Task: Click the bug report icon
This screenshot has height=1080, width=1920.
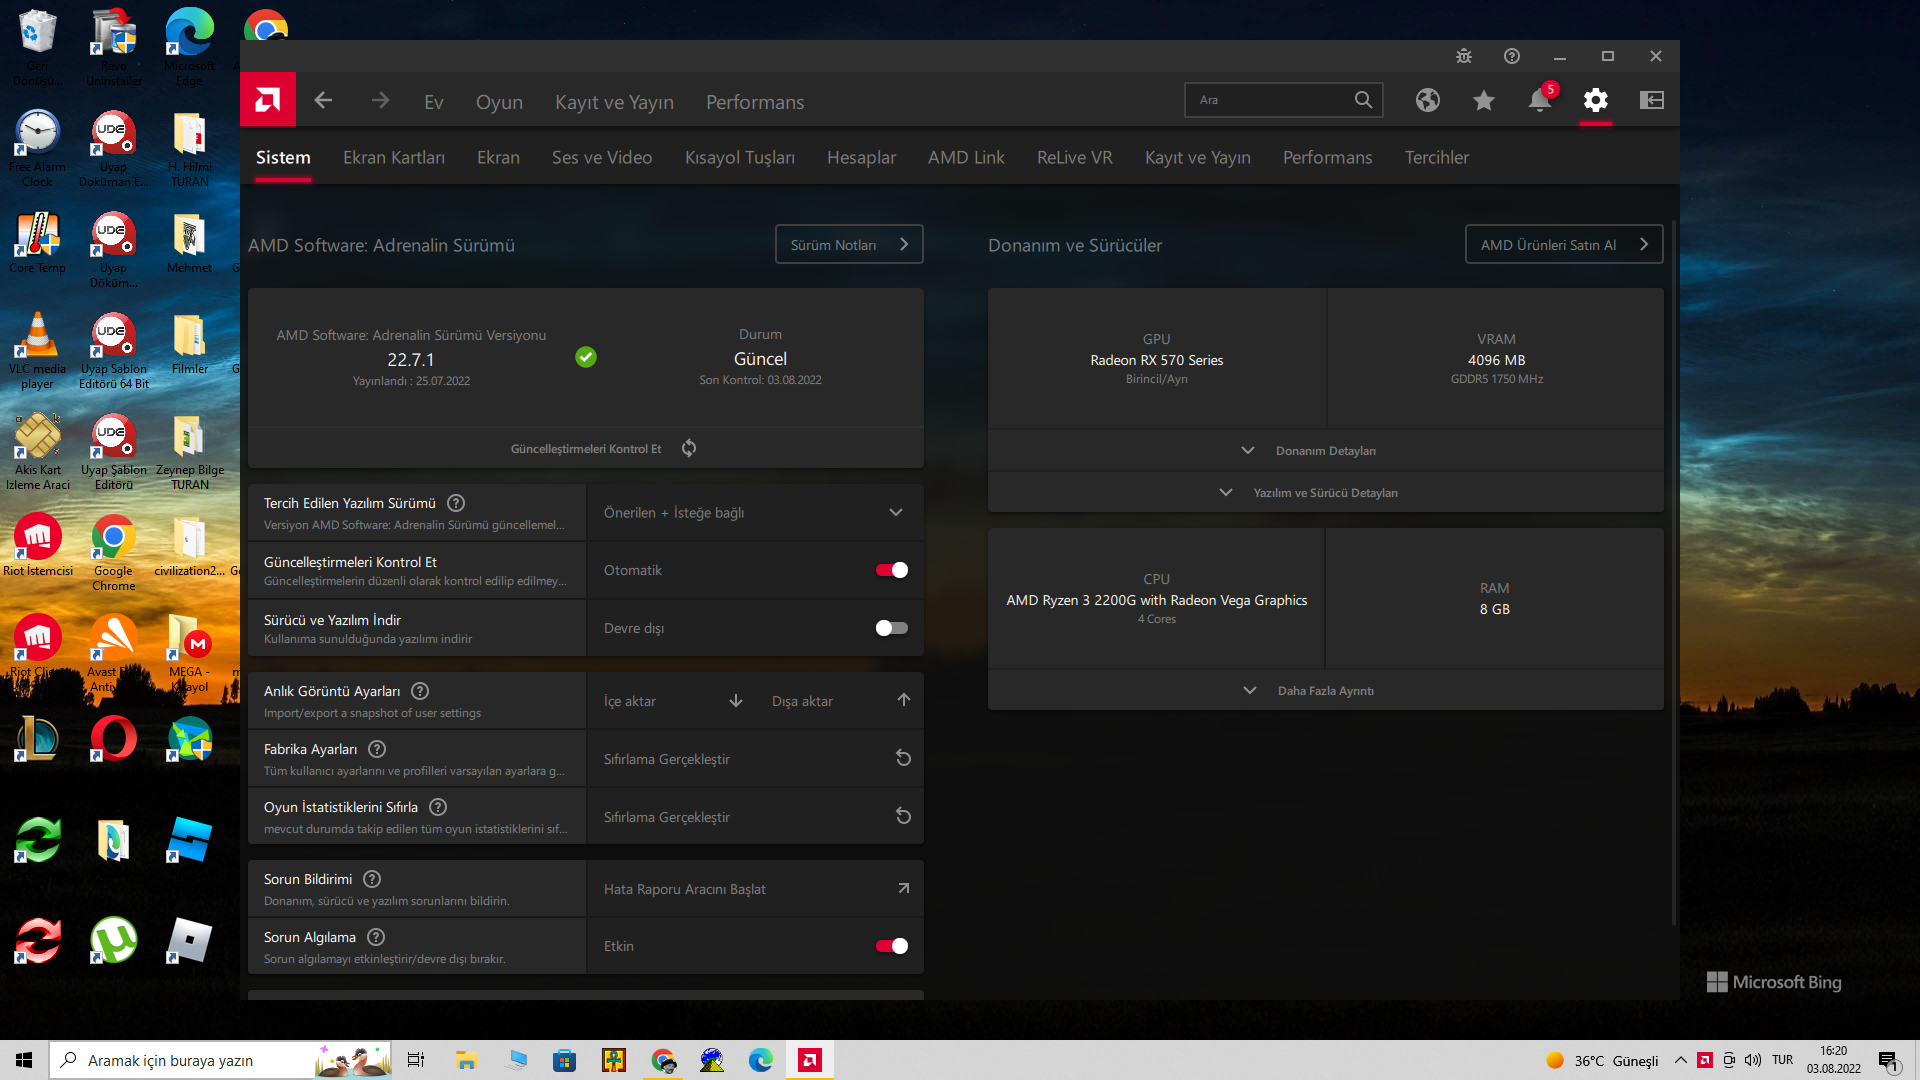Action: pyautogui.click(x=1464, y=56)
